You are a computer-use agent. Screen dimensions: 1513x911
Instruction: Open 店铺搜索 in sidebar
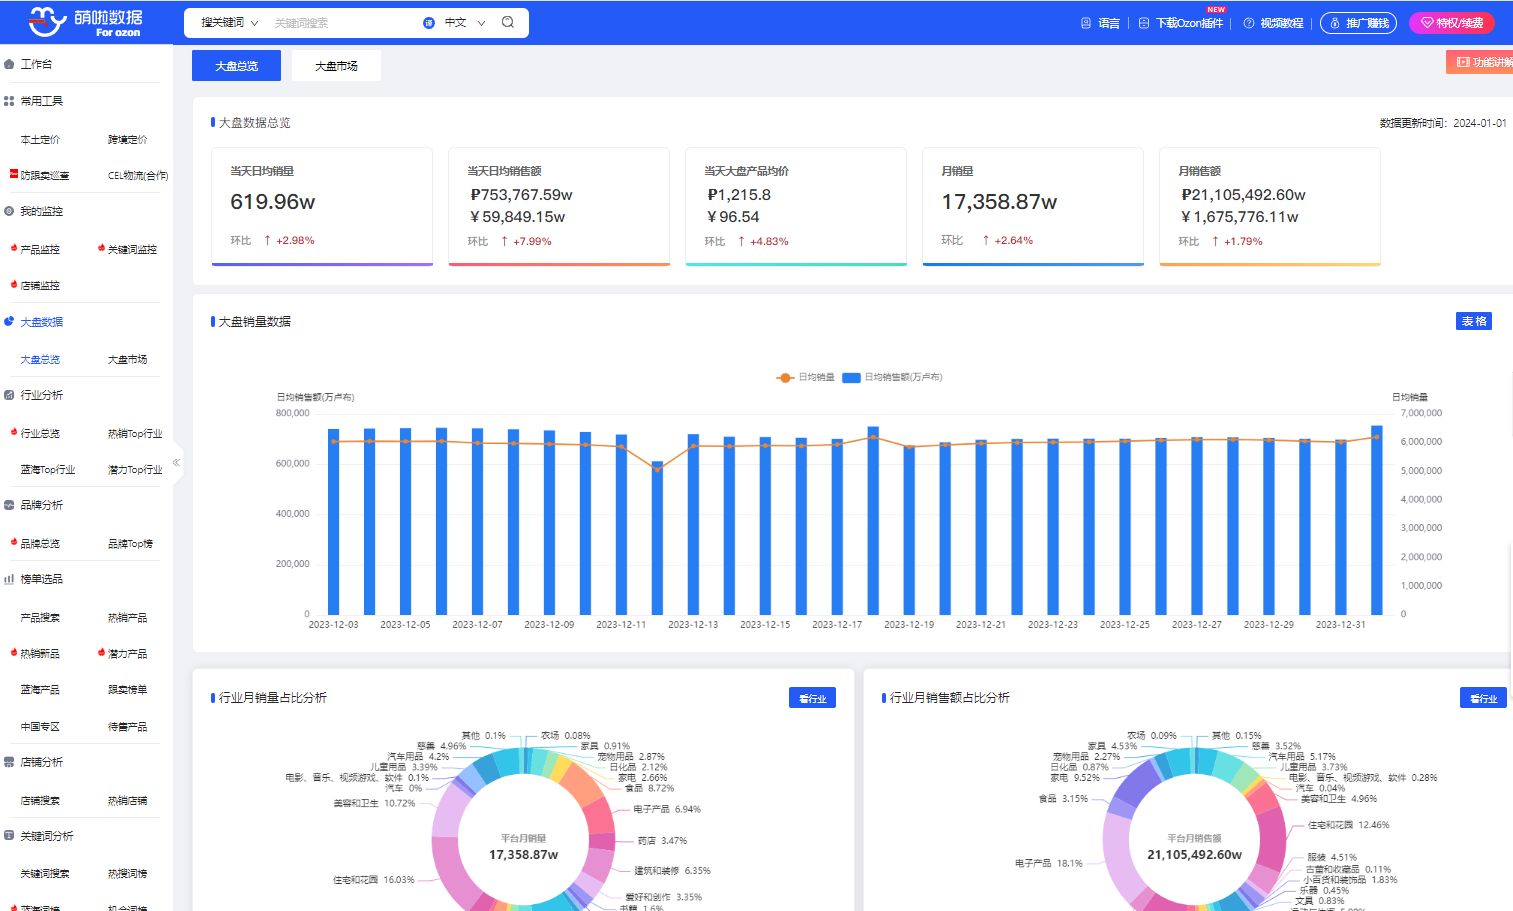[40, 800]
